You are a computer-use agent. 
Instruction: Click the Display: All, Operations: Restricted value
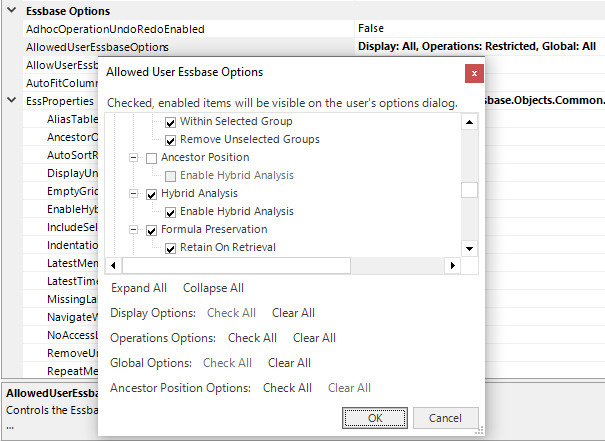pyautogui.click(x=477, y=46)
